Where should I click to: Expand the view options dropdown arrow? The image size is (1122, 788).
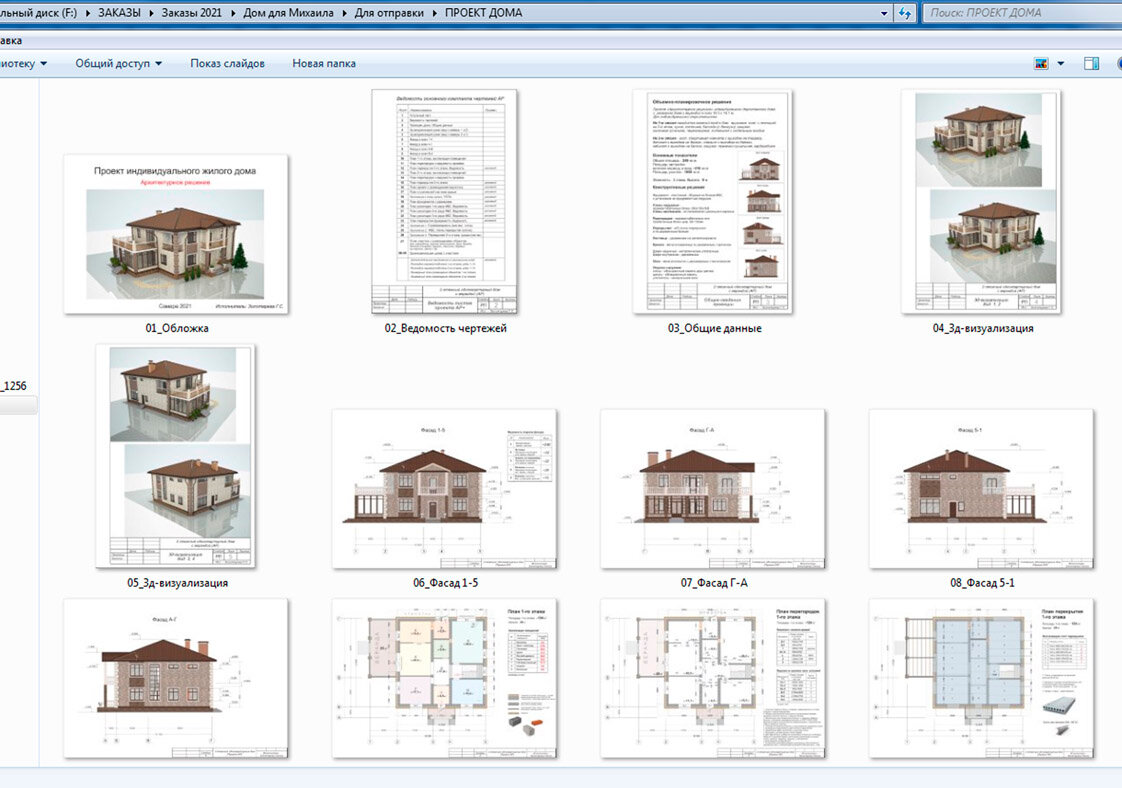pyautogui.click(x=1060, y=64)
